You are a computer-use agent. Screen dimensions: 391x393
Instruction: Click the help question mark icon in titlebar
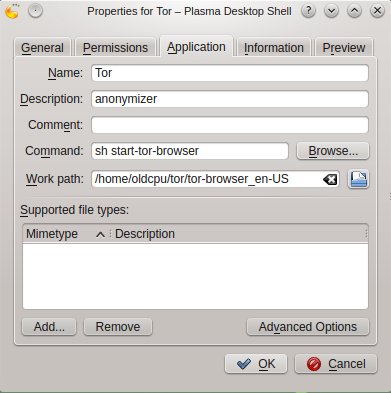point(308,11)
